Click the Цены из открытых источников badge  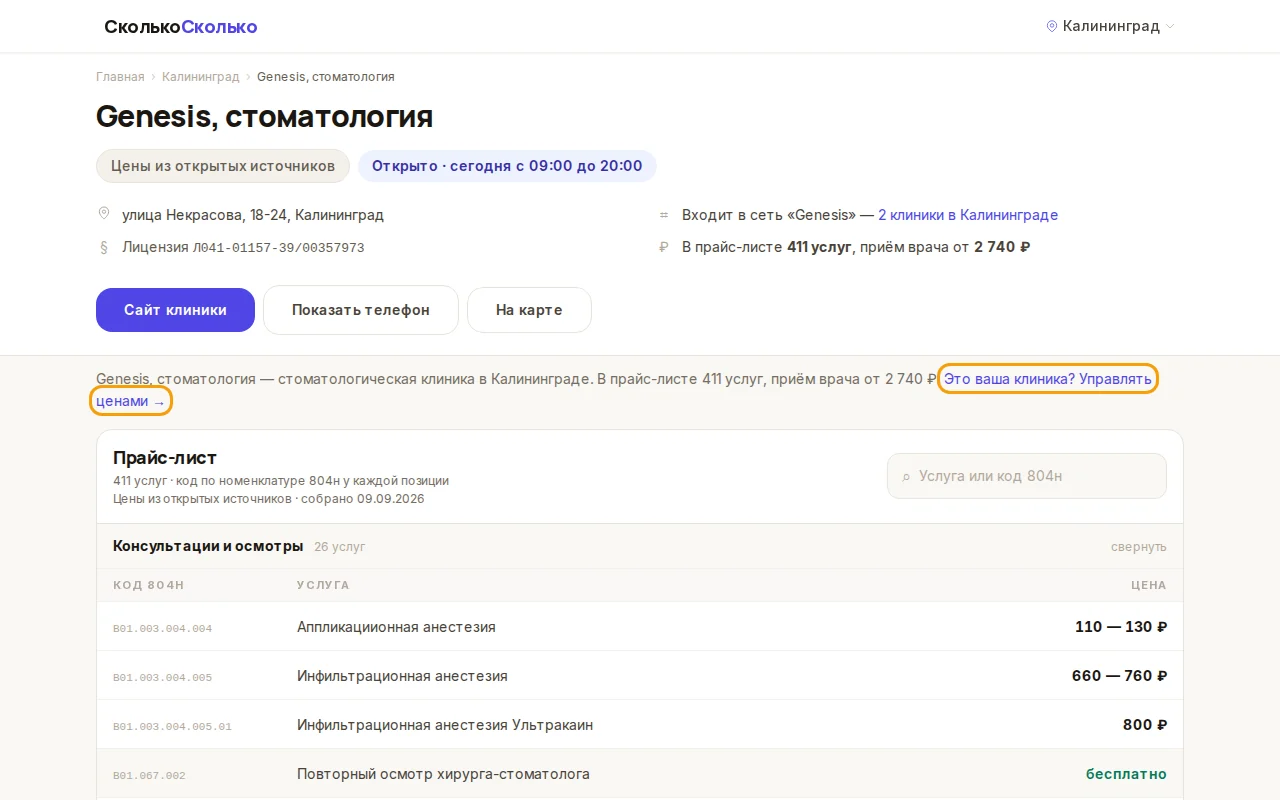[223, 166]
